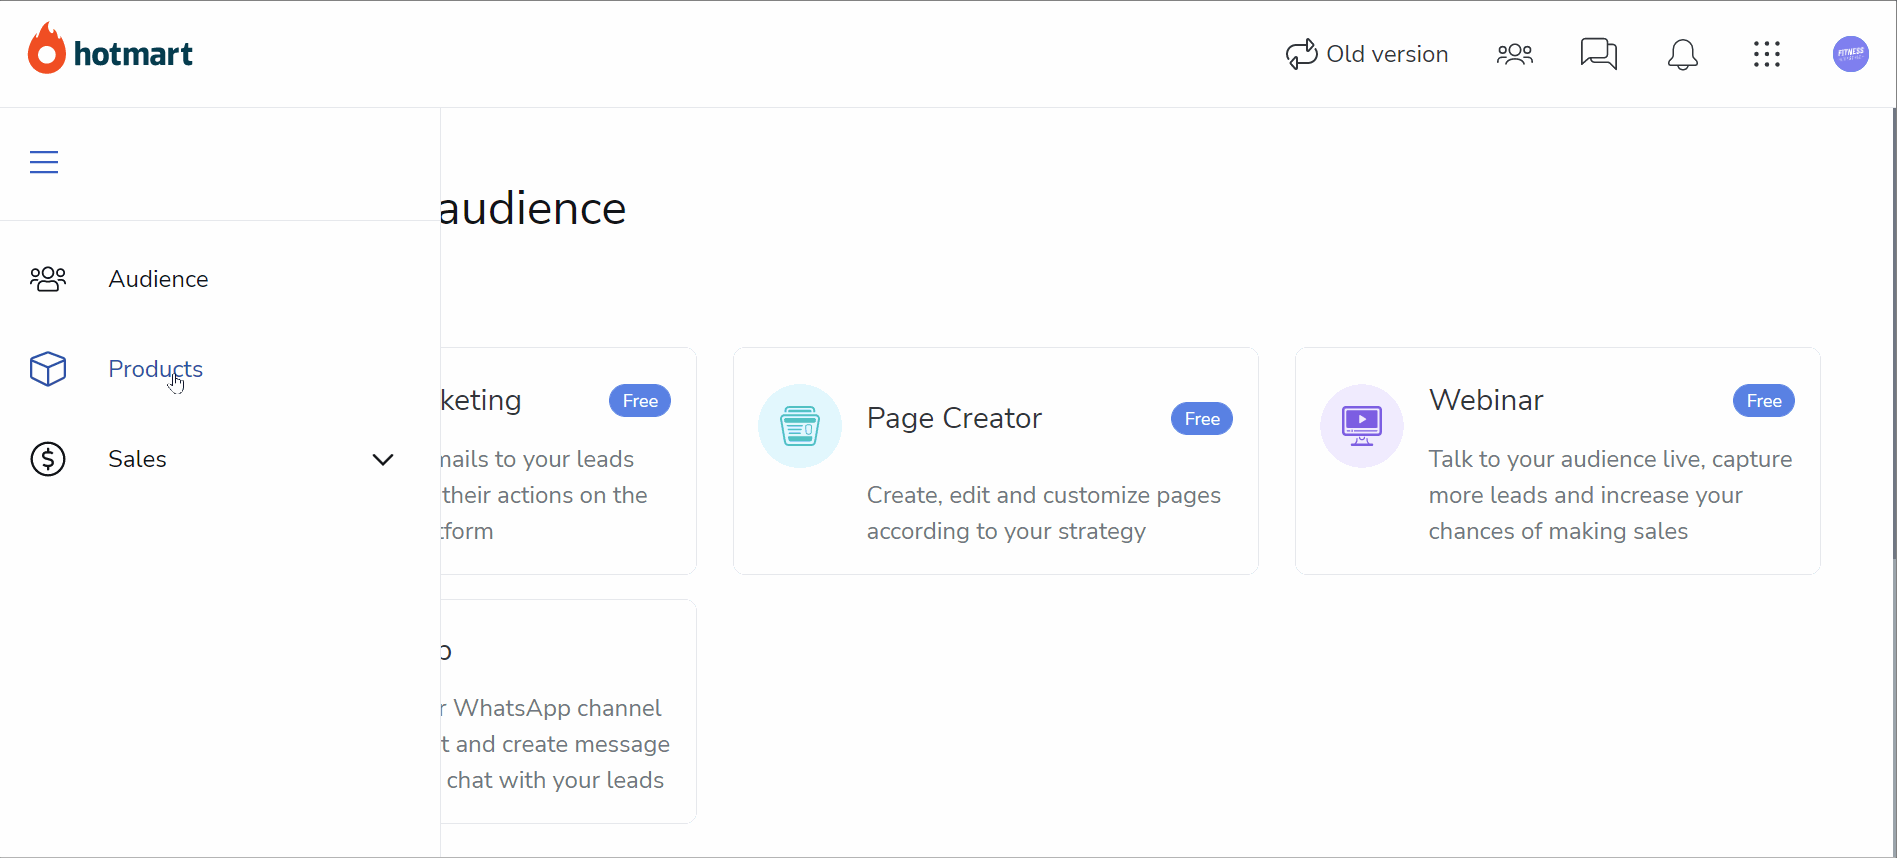Open Sales menu item

point(138,459)
